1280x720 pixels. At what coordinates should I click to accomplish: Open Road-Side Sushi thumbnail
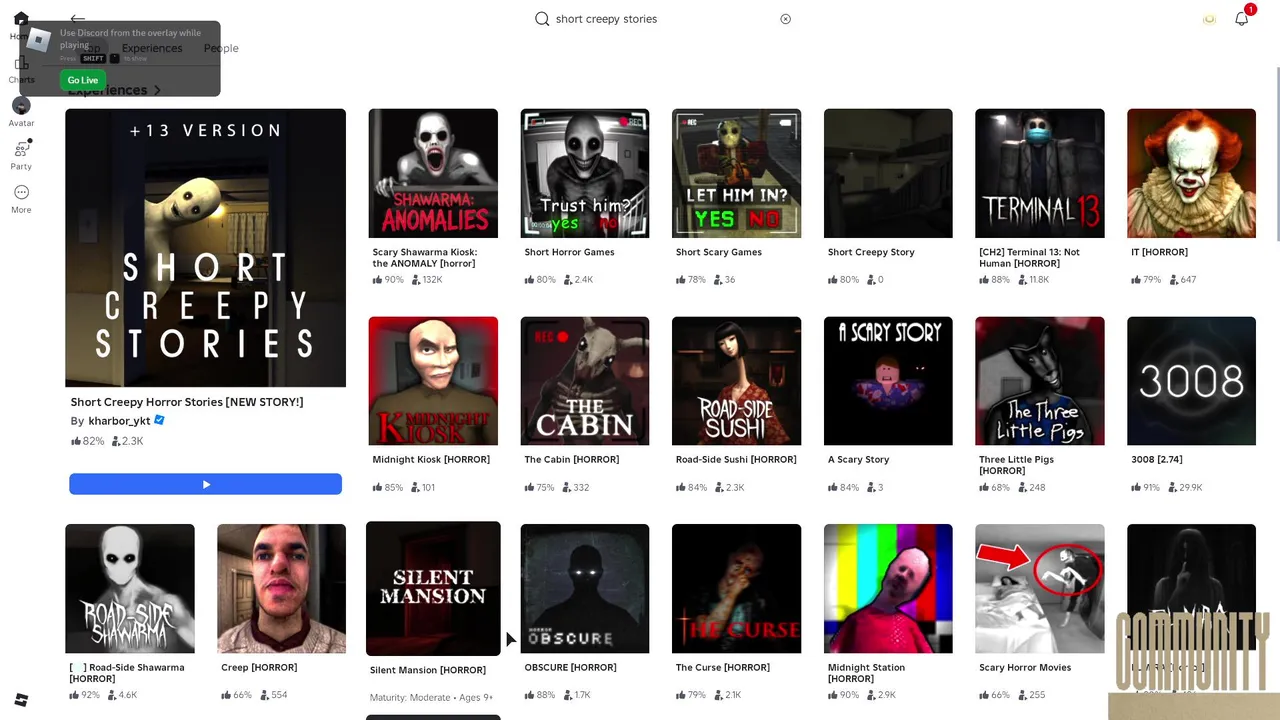click(x=736, y=381)
